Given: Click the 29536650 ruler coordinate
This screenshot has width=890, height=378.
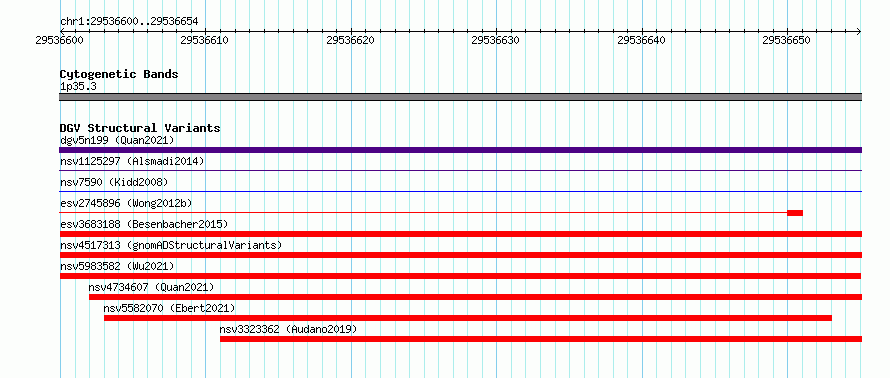Looking at the screenshot, I should [786, 40].
